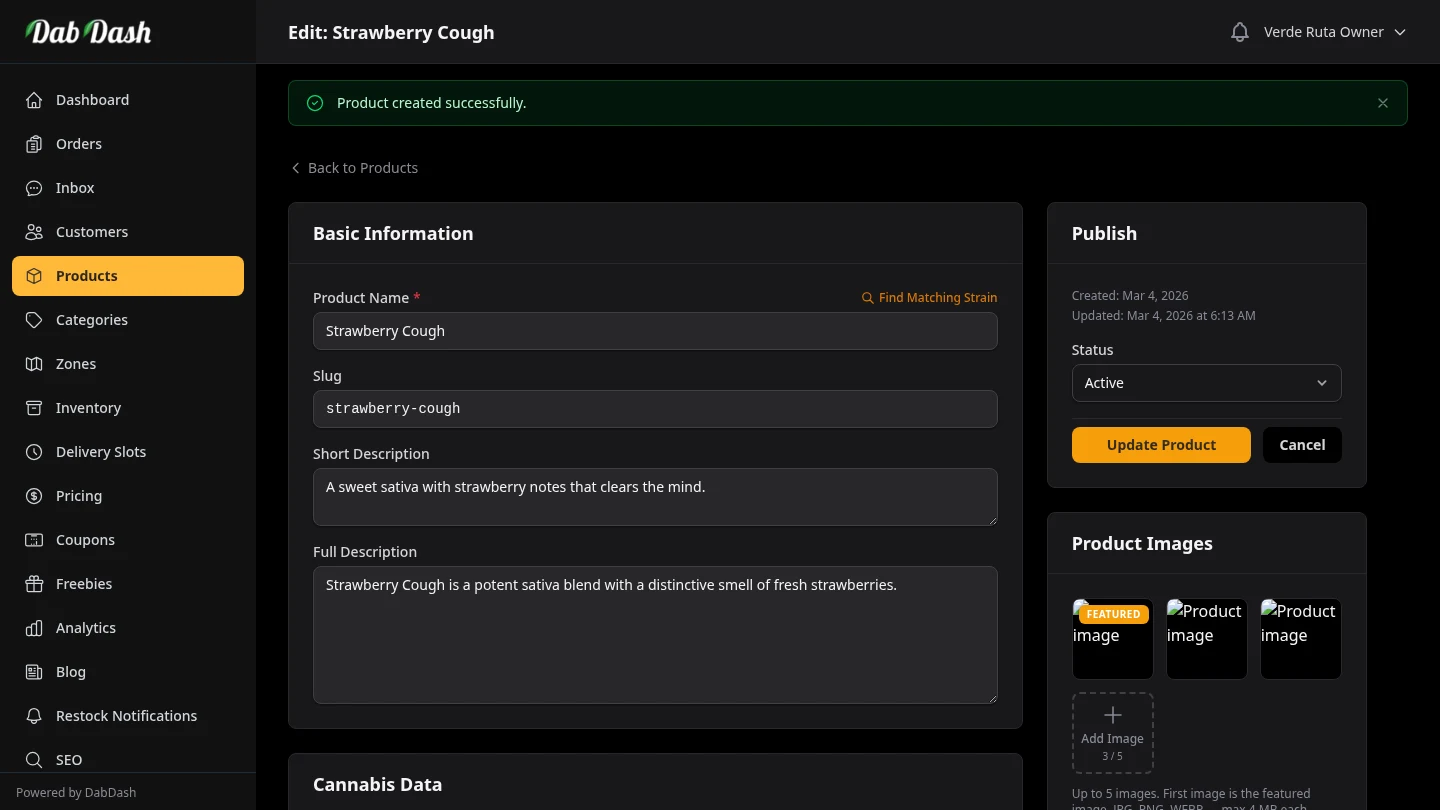Use Find Matching Strain for product name

point(929,297)
